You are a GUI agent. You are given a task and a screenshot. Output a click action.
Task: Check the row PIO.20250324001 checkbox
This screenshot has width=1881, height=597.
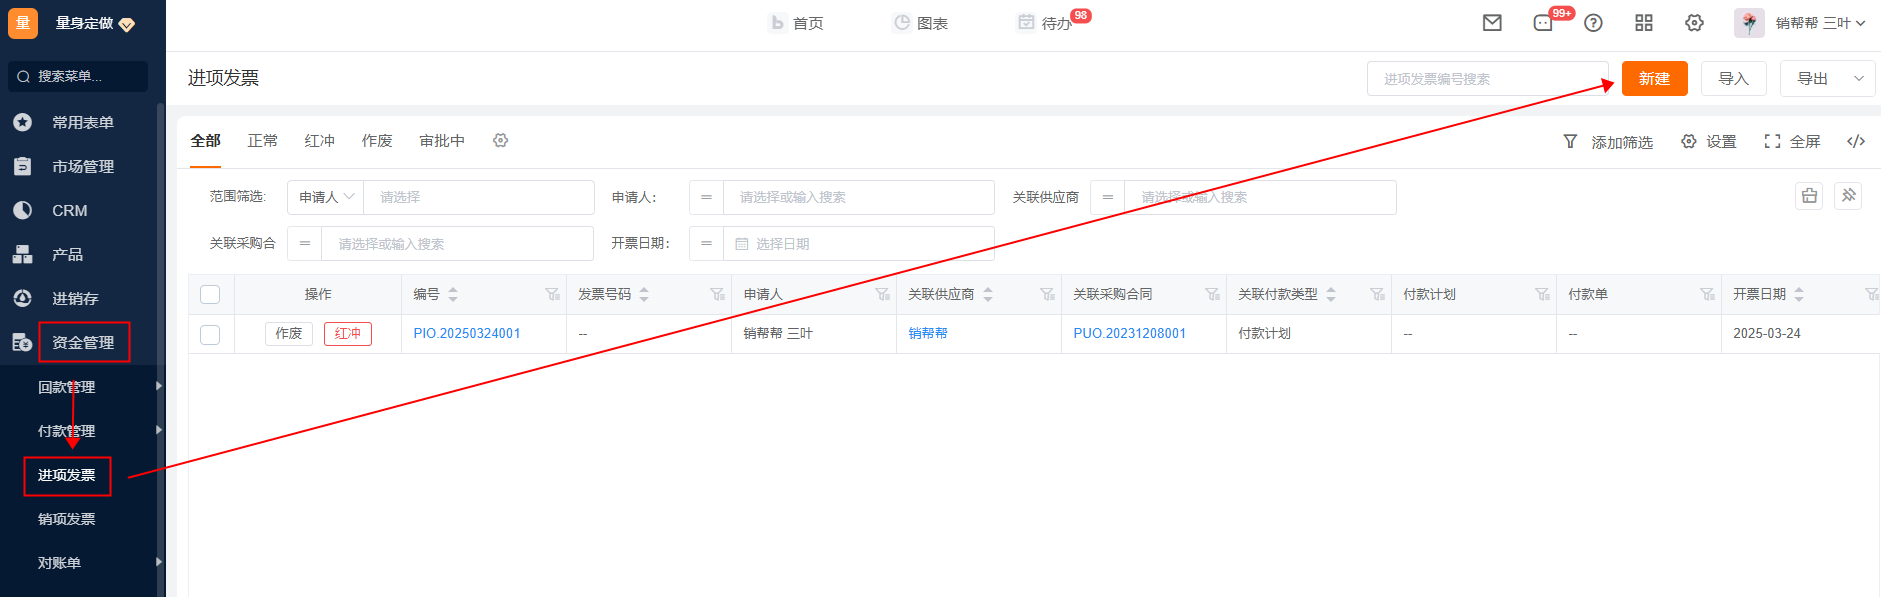point(210,334)
